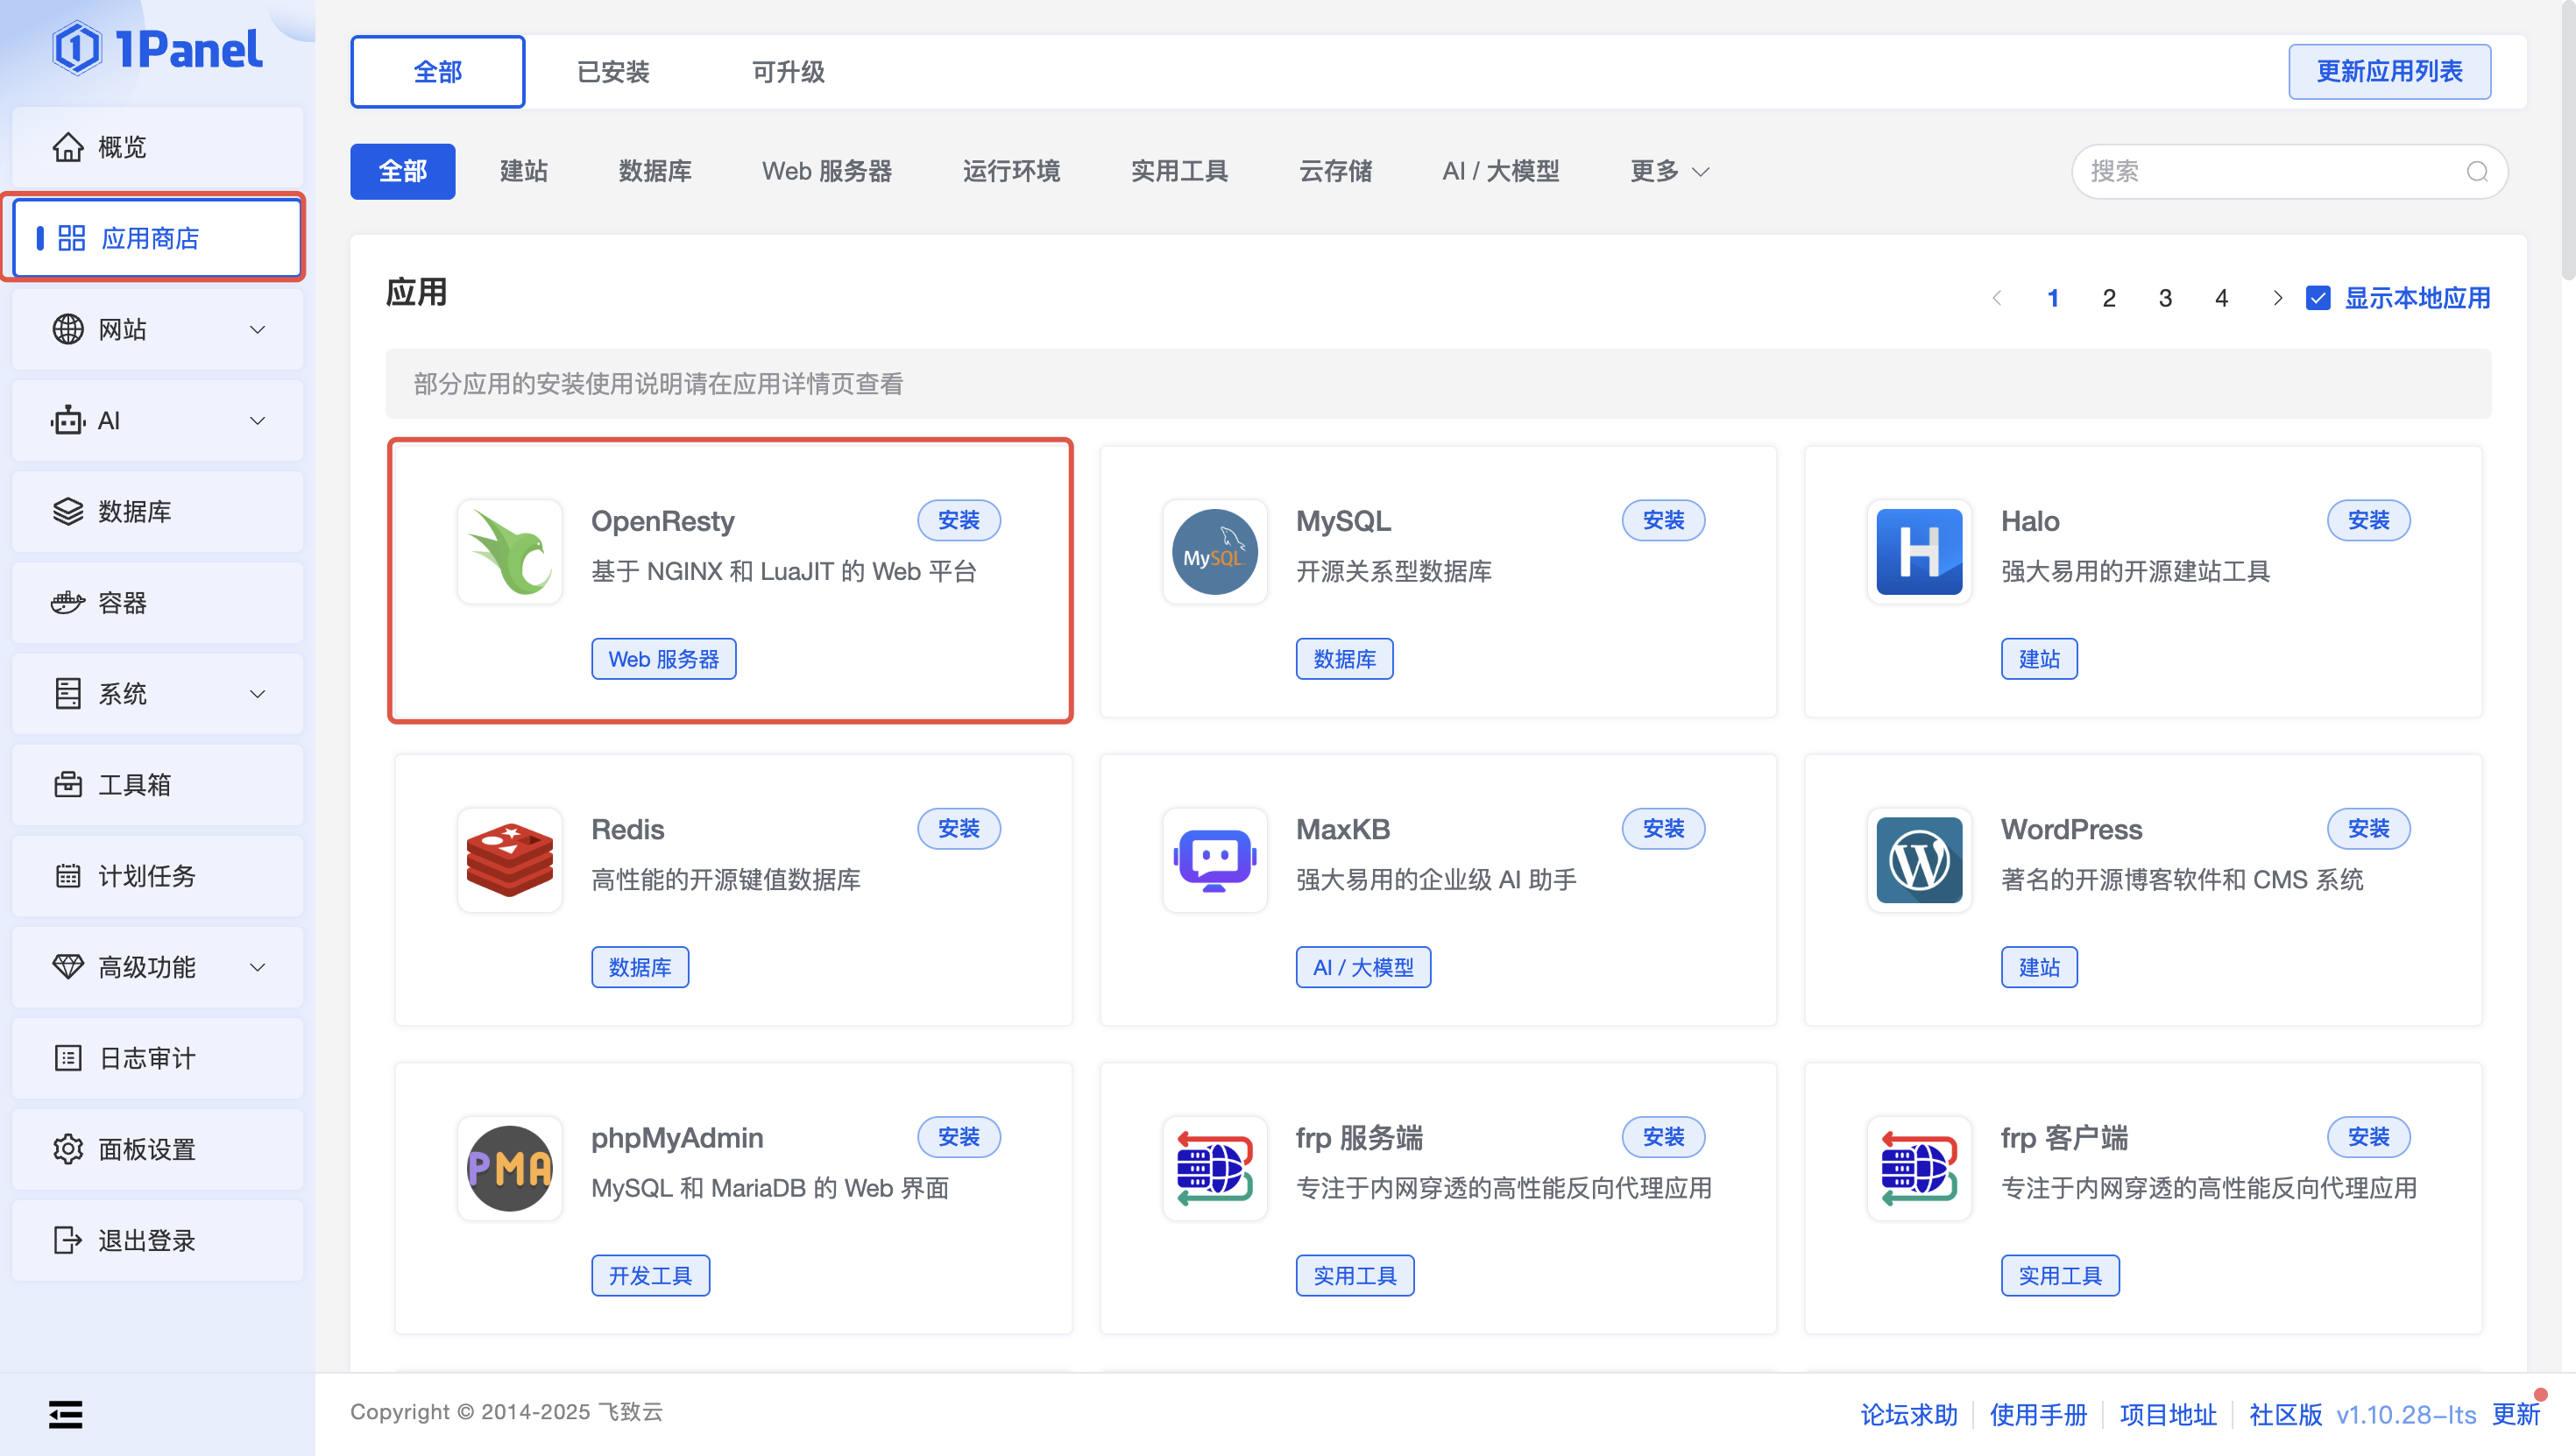Image resolution: width=2576 pixels, height=1456 pixels.
Task: Open the frp 客户端 app logo
Action: (1919, 1168)
